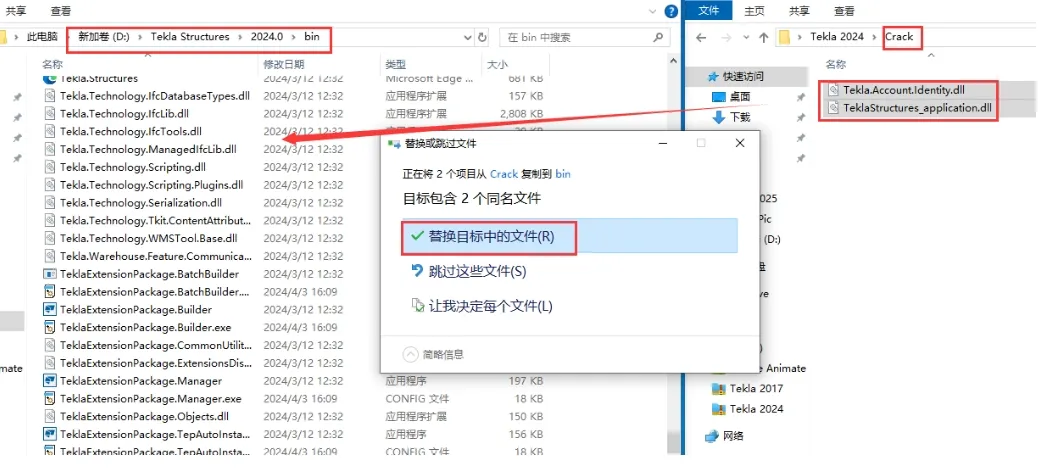1048x471 pixels.
Task: Open 文件 tab in right window
Action: point(708,11)
